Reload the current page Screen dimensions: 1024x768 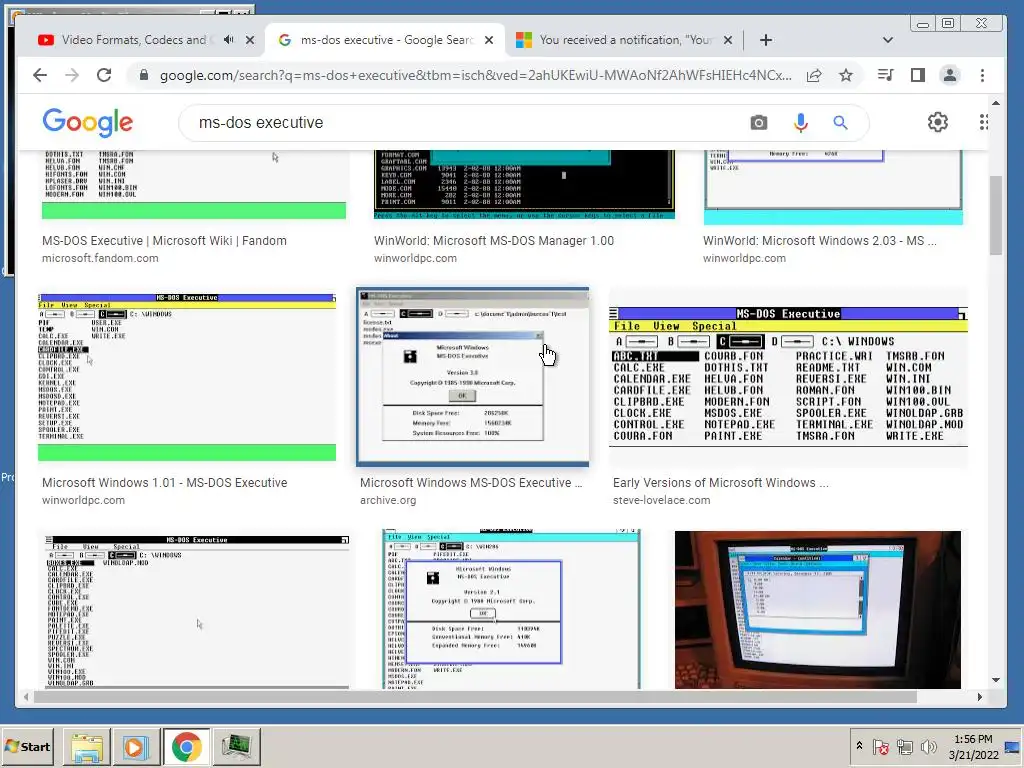(x=104, y=75)
